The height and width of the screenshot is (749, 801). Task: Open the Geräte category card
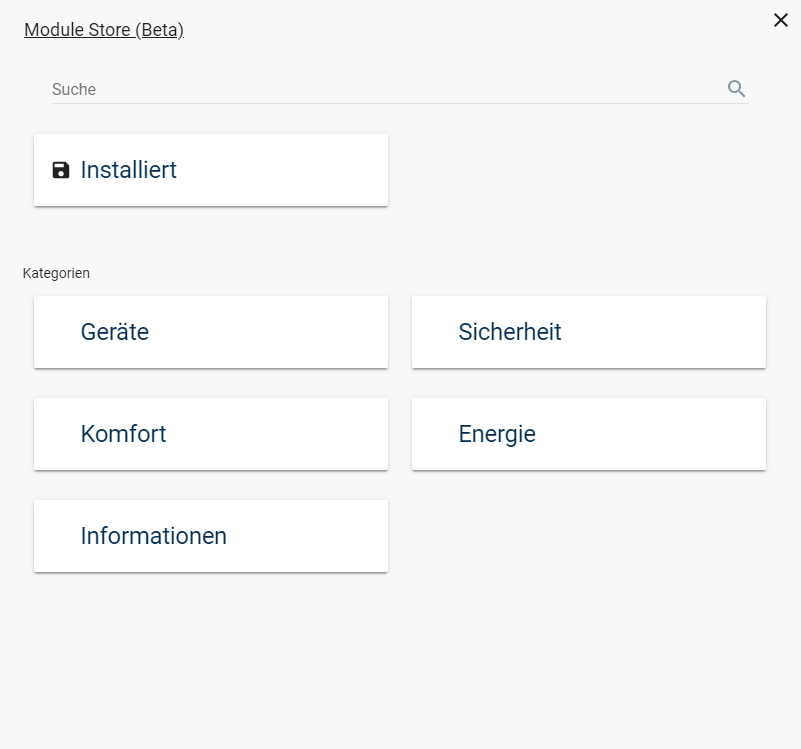[x=210, y=331]
